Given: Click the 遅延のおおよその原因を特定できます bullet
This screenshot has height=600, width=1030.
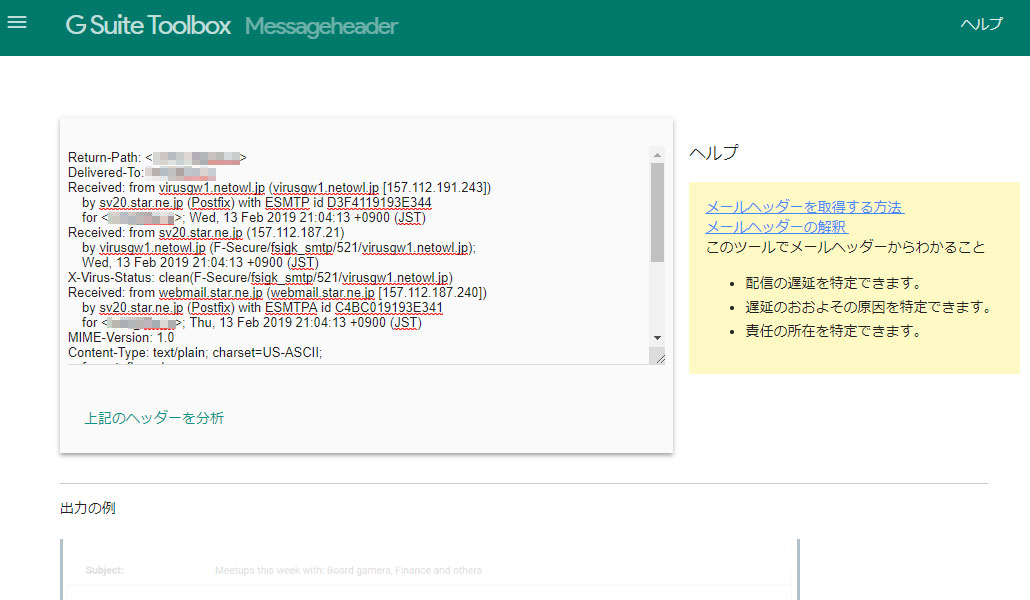Looking at the screenshot, I should [868, 307].
